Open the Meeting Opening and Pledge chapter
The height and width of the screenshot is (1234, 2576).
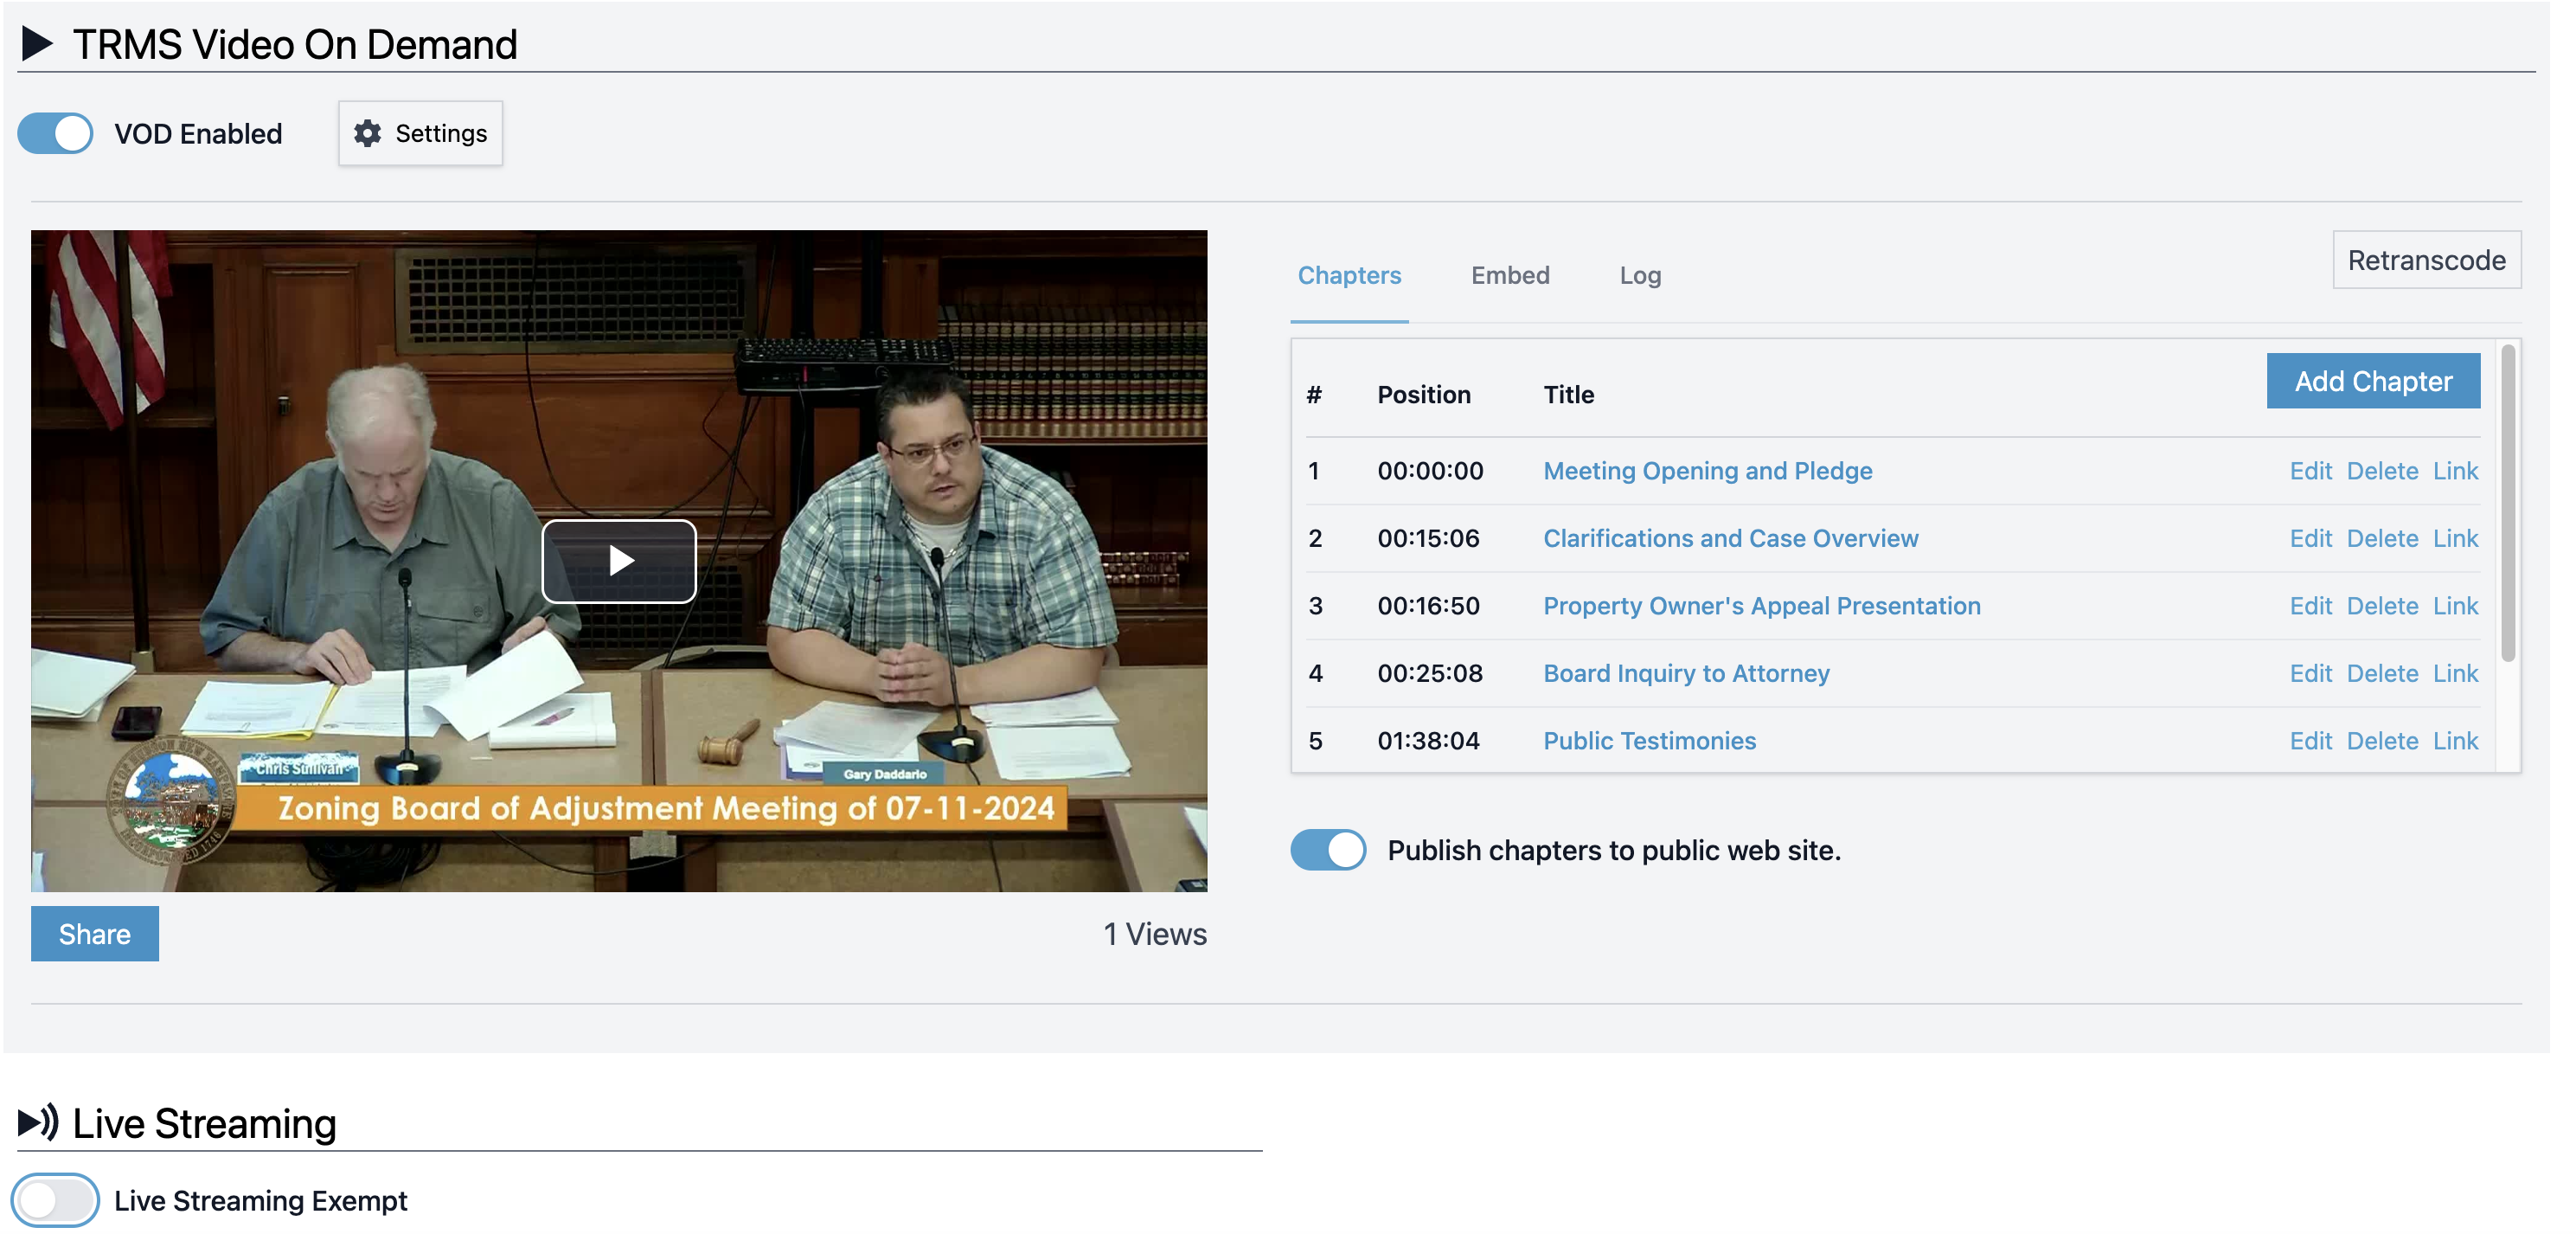pyautogui.click(x=1707, y=470)
